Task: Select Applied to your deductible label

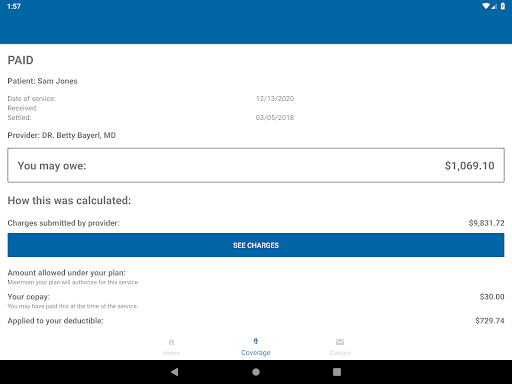Action: (55, 321)
